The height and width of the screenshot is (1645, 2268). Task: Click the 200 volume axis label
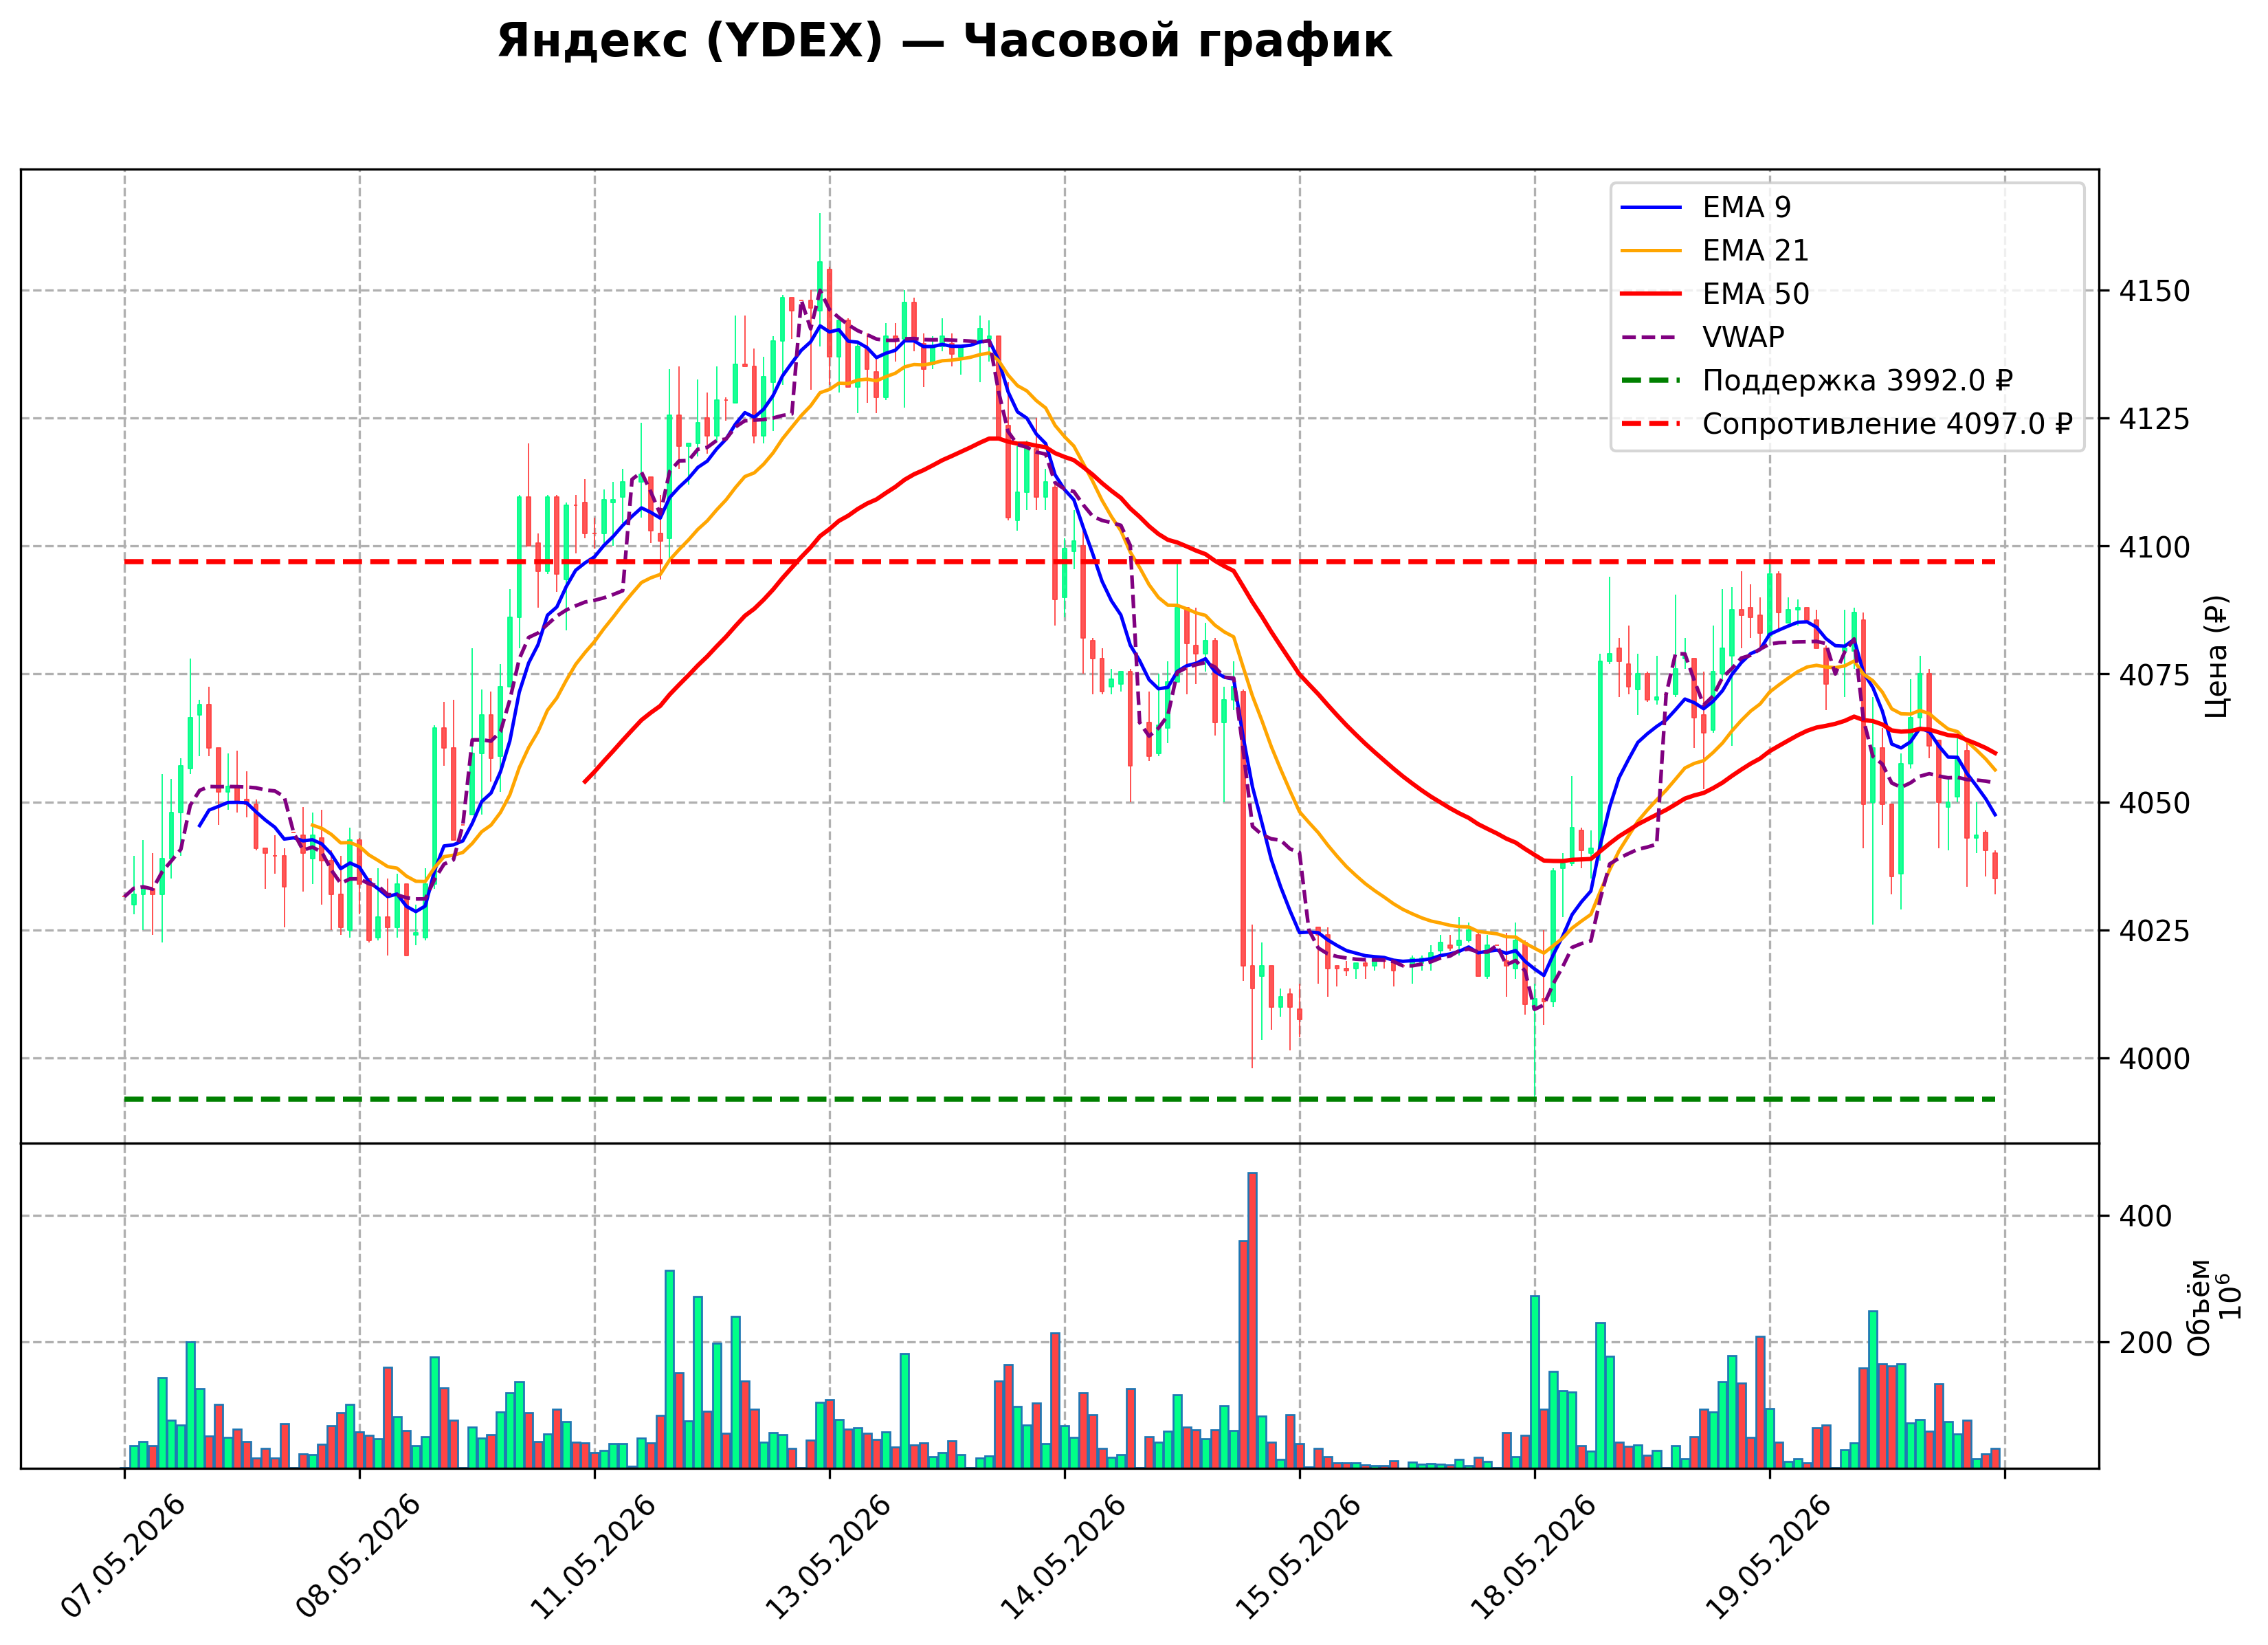point(2146,1343)
